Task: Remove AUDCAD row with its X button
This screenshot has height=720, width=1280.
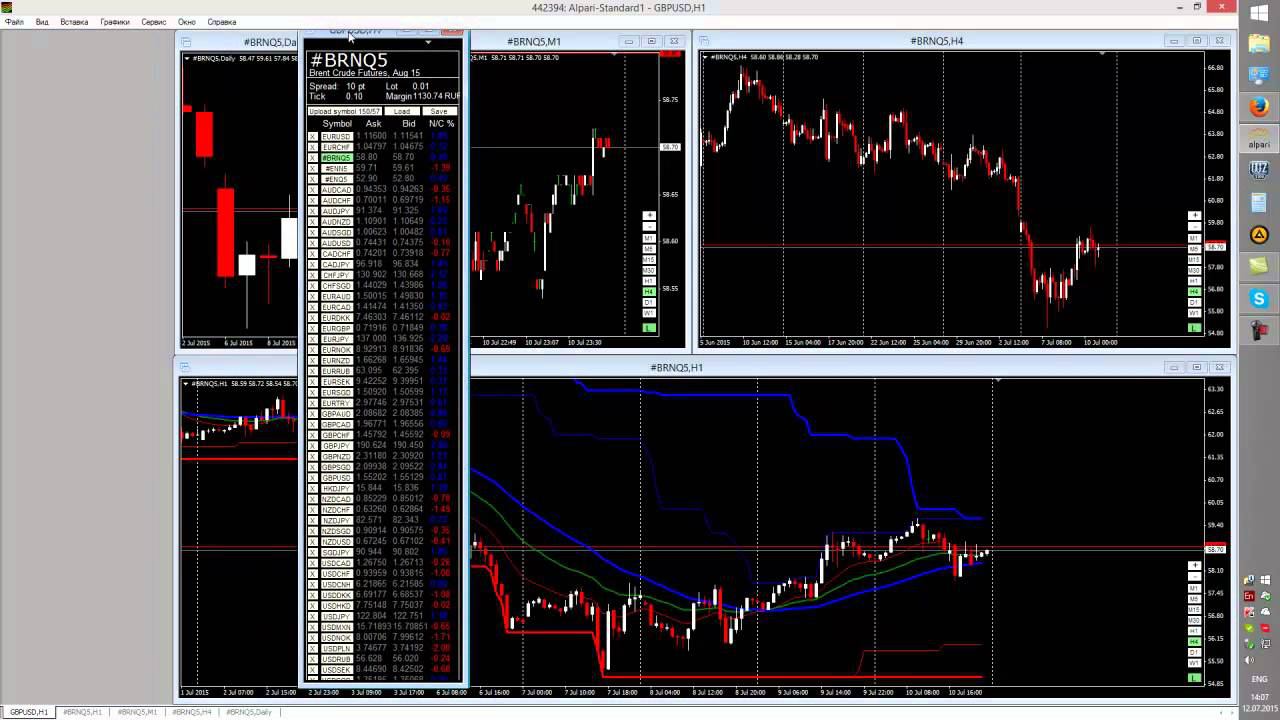Action: 312,189
